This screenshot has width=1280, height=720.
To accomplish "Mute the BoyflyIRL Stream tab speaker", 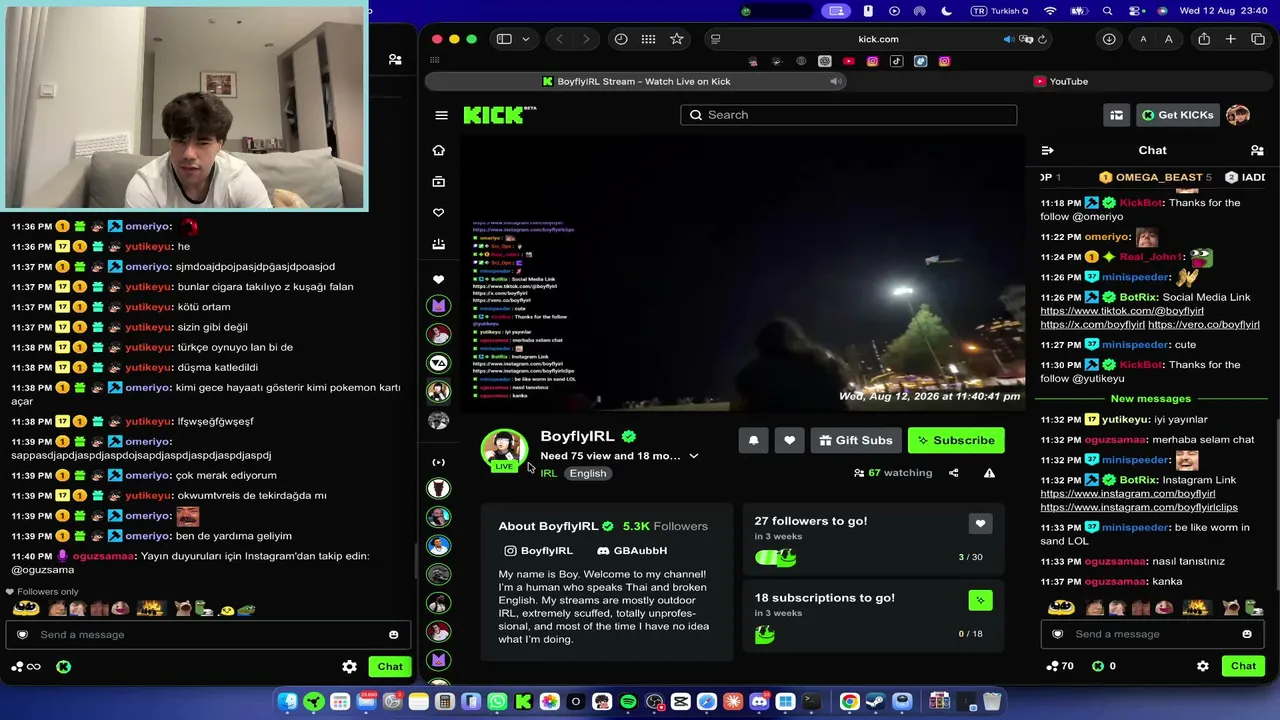I will (x=836, y=81).
